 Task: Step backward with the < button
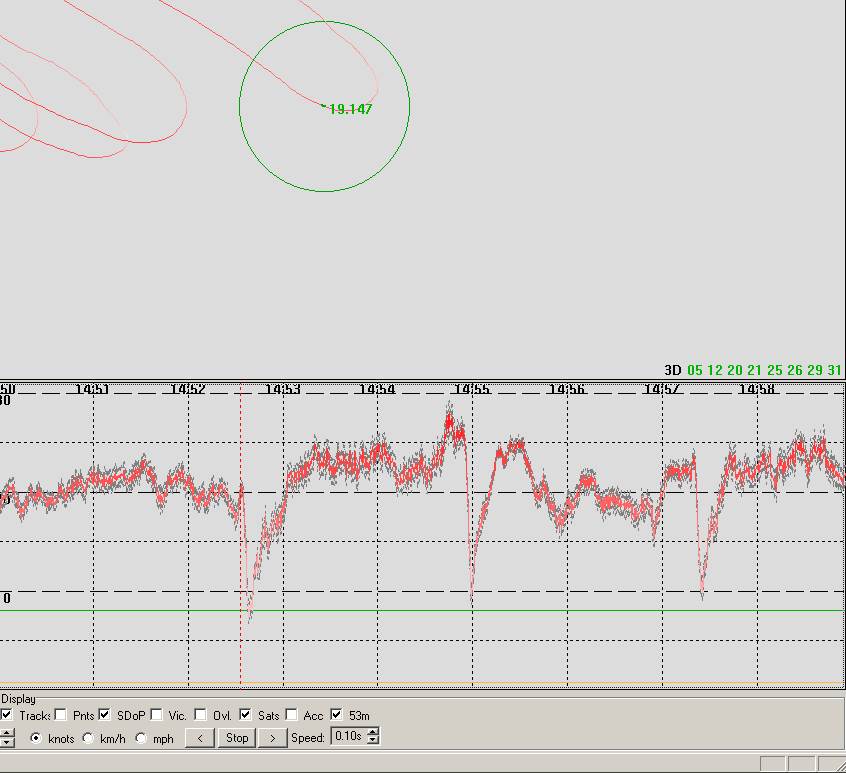pos(201,738)
